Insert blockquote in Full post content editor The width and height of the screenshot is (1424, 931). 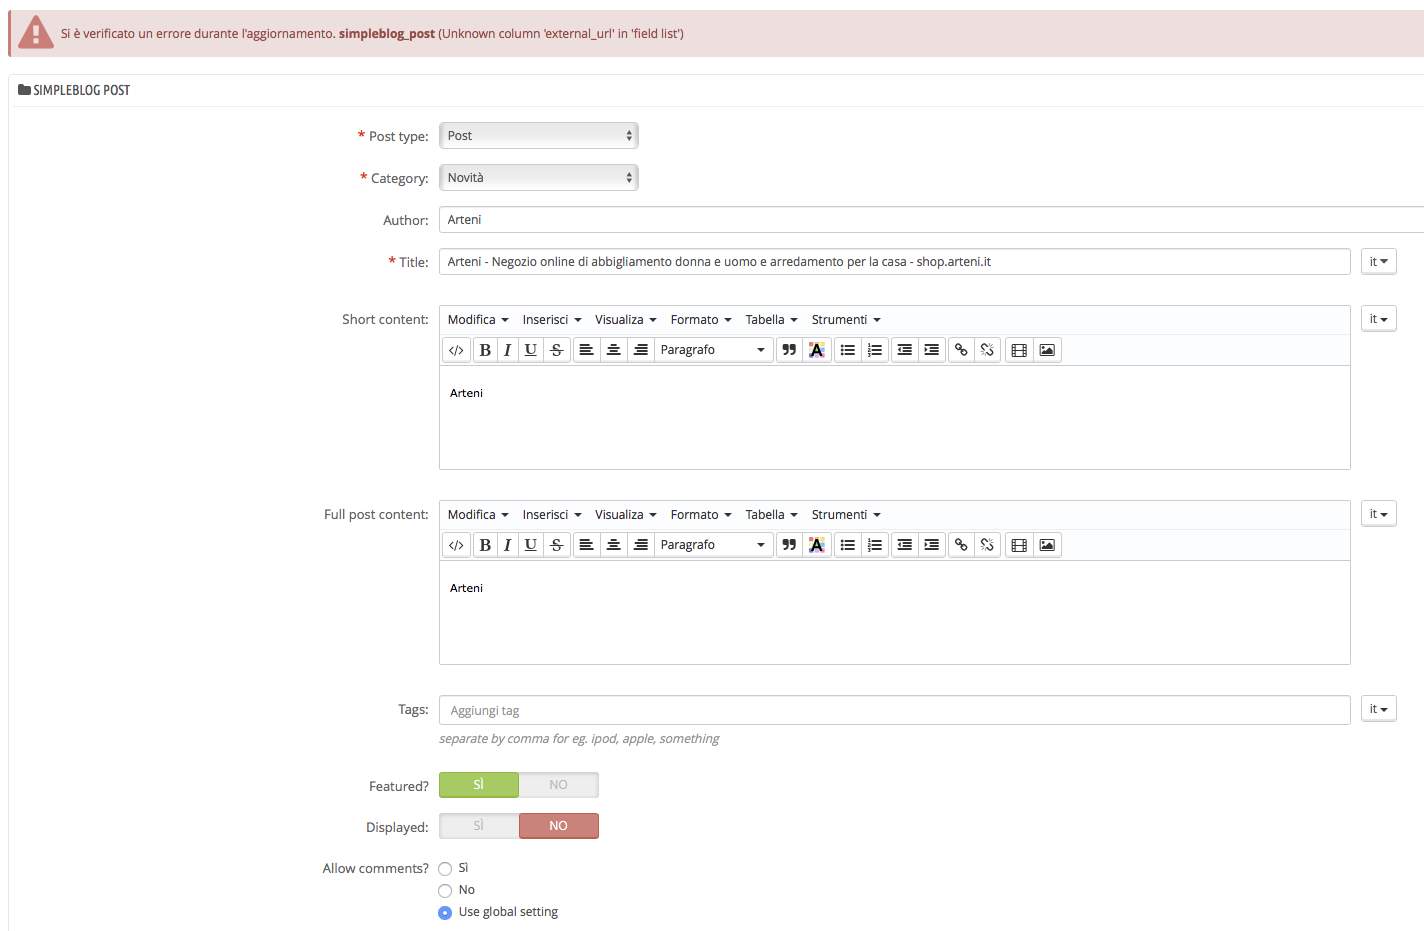point(789,545)
